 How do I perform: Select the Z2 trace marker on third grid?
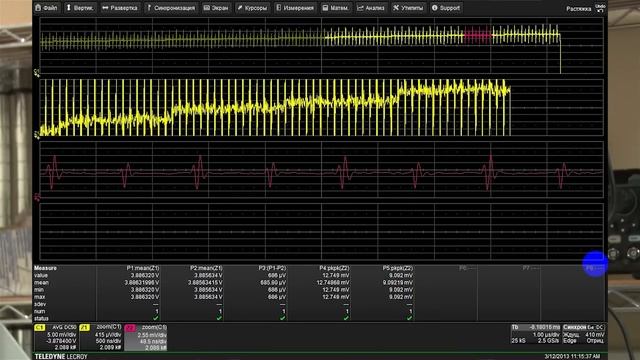click(x=37, y=198)
